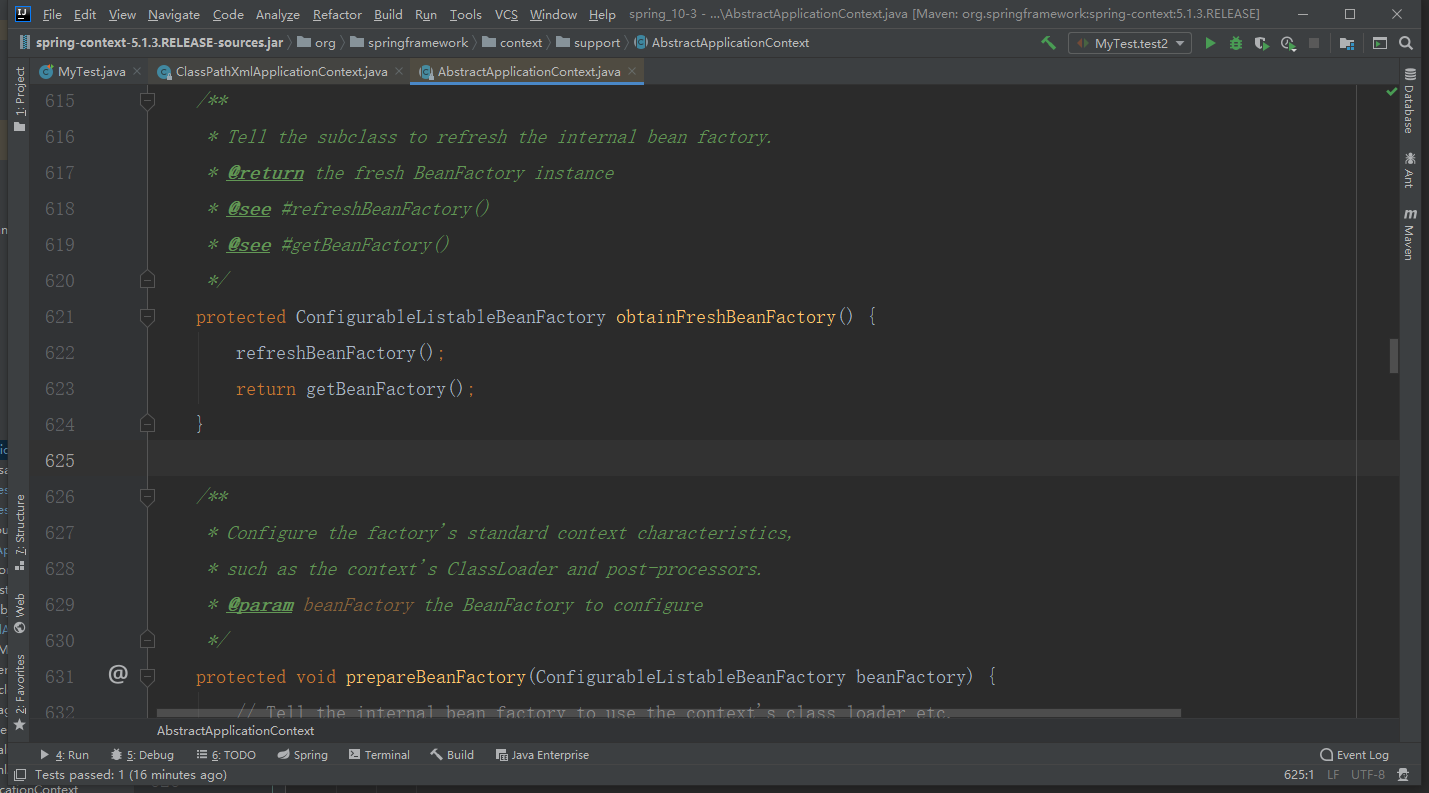
Task: Open the Event Log button
Action: pyautogui.click(x=1354, y=755)
